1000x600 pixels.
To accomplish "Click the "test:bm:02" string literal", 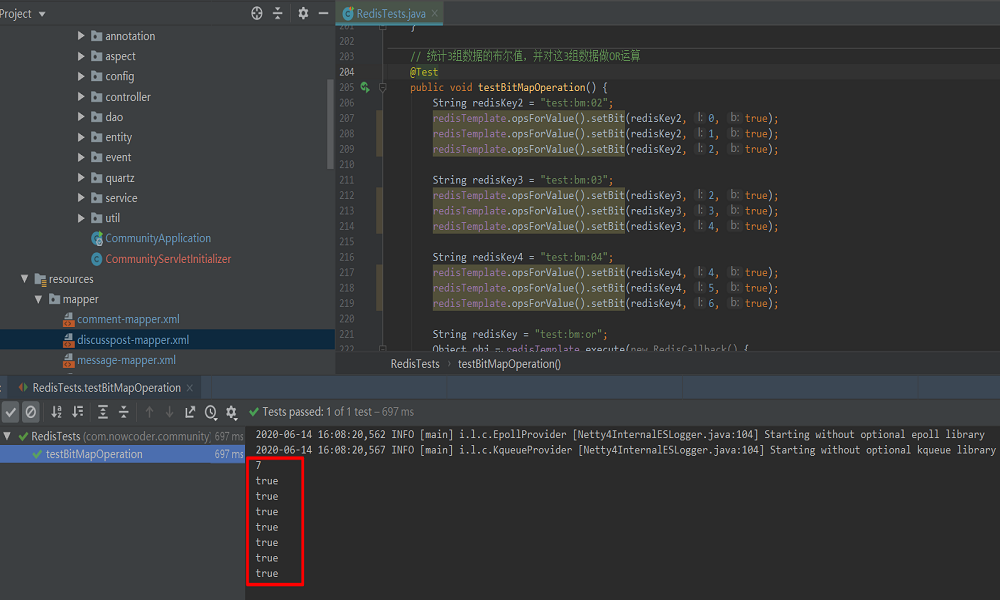I will pyautogui.click(x=573, y=103).
